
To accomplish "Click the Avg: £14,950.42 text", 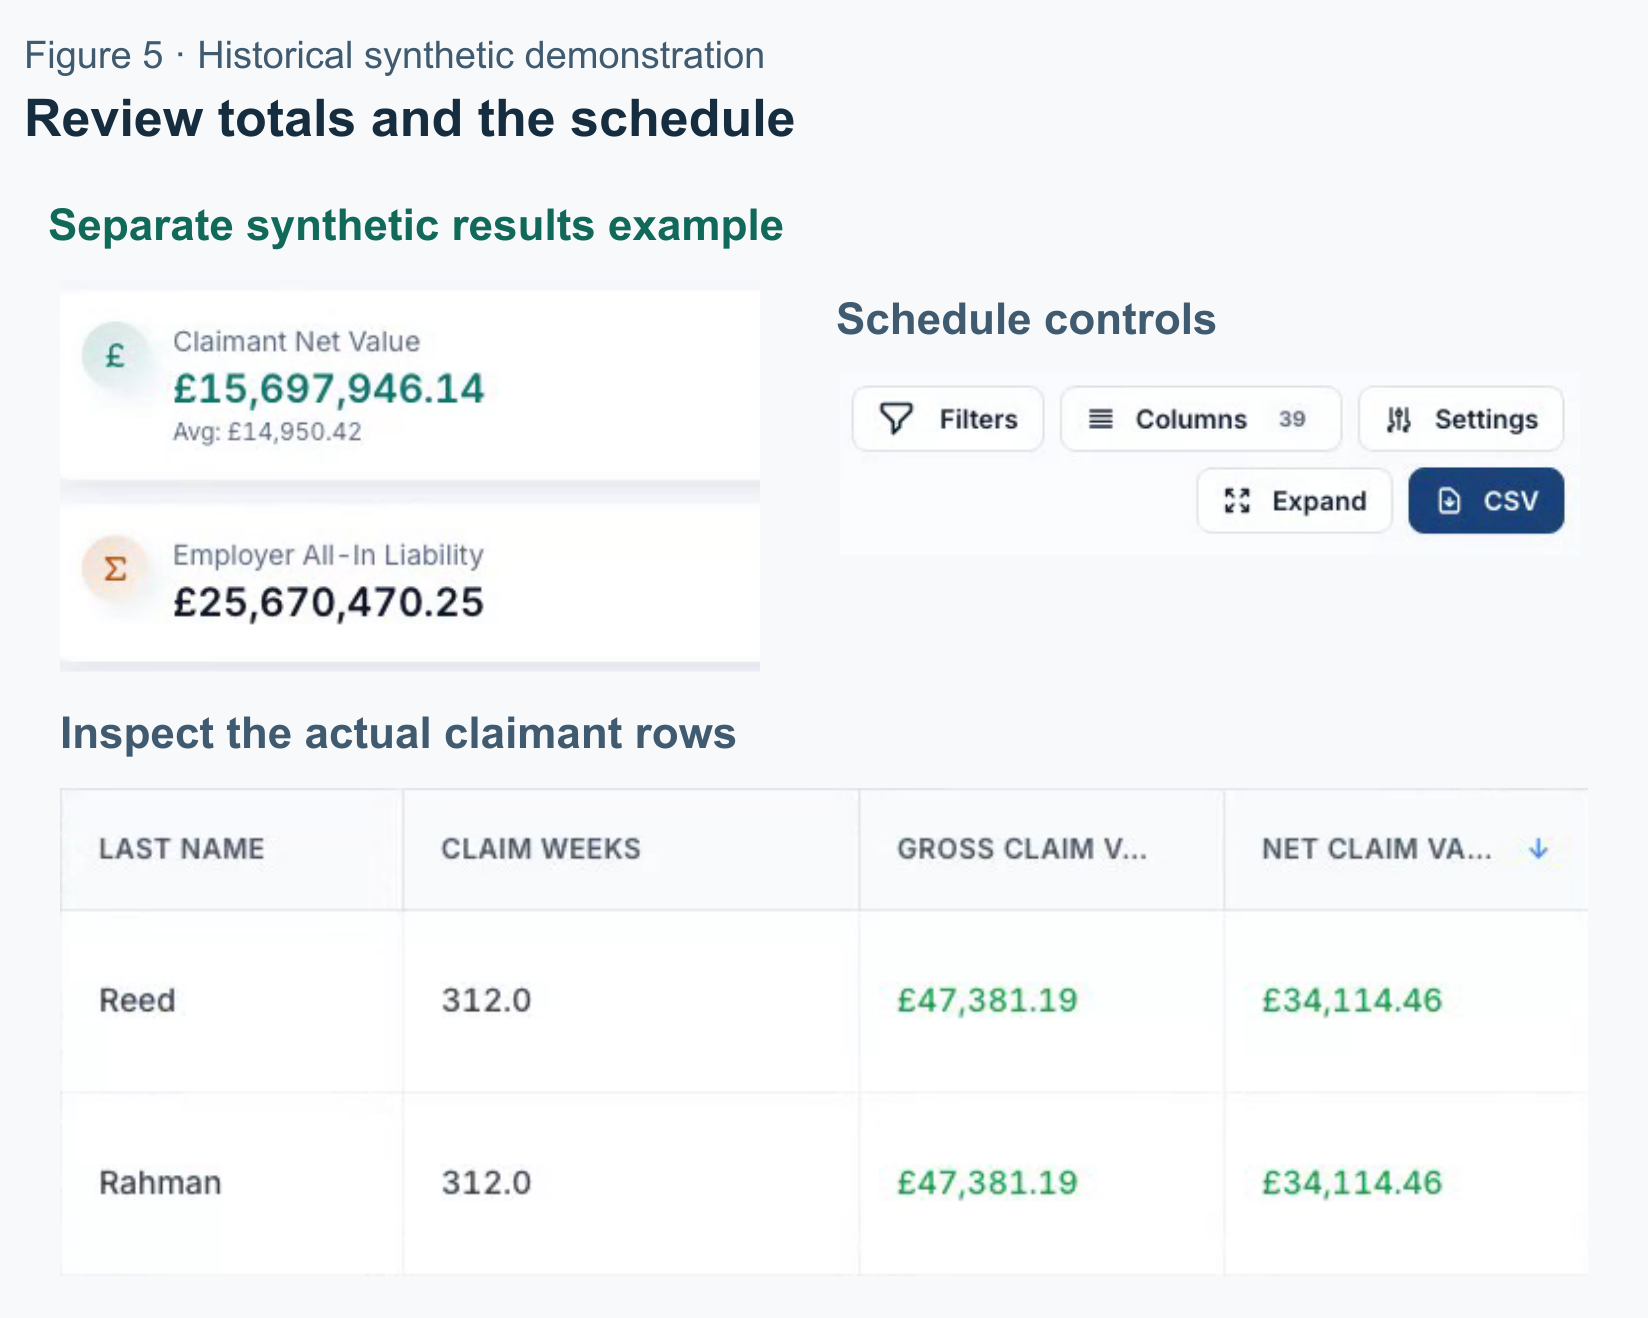I will (267, 432).
